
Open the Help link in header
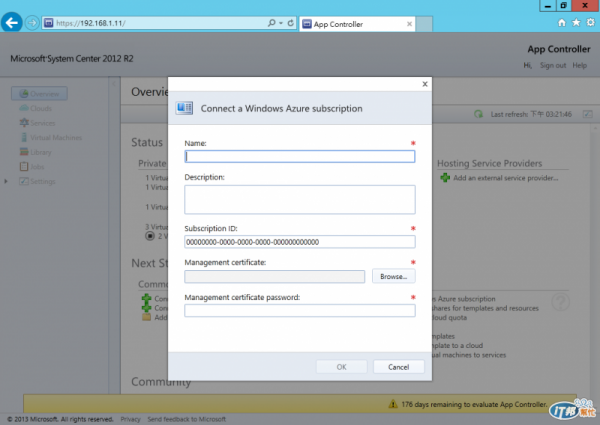tap(579, 65)
